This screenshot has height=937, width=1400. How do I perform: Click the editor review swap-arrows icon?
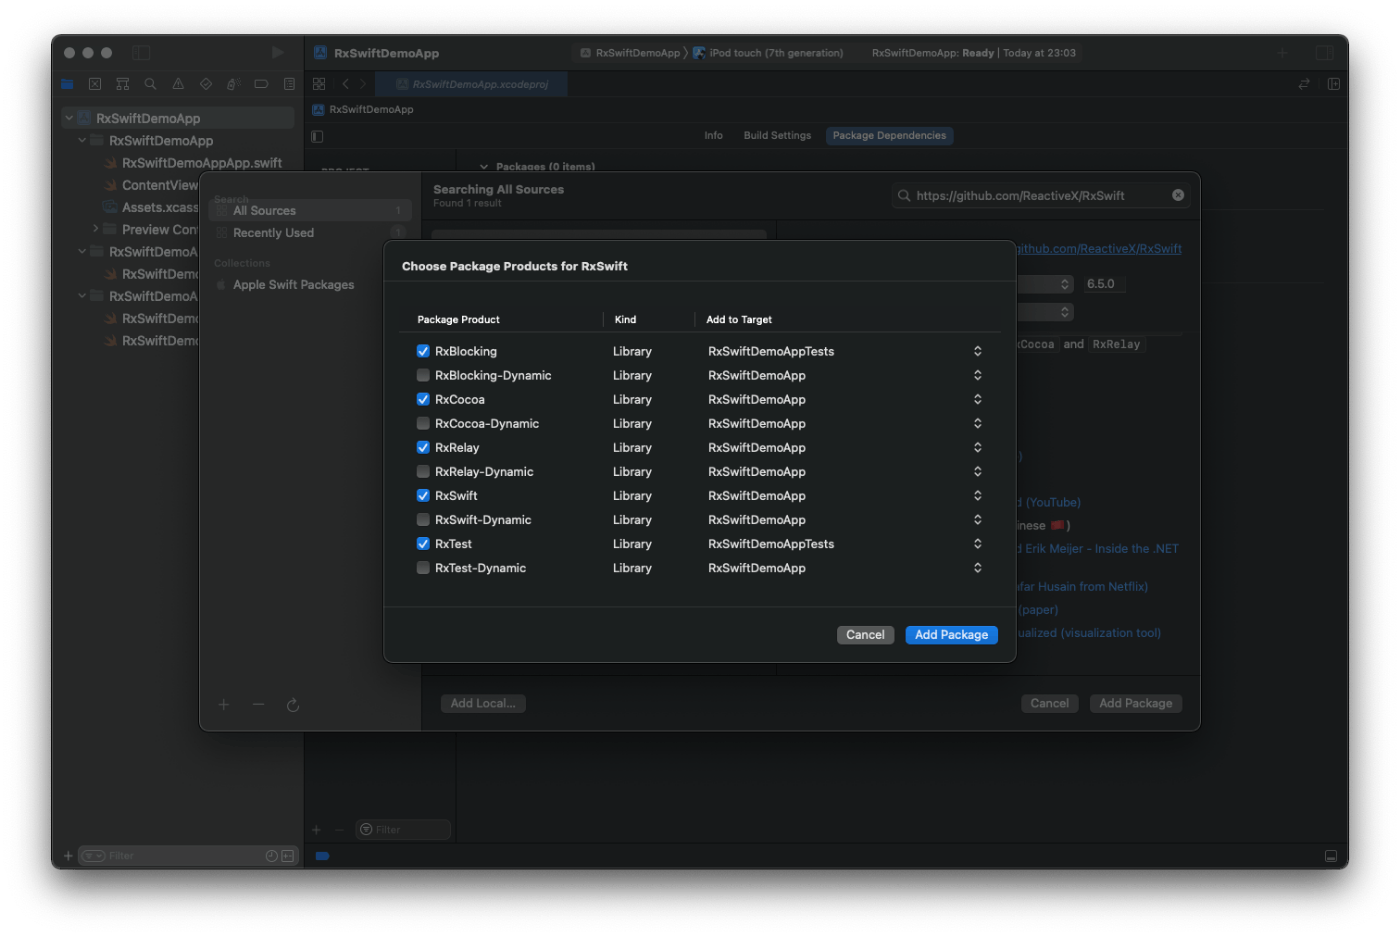(1304, 85)
